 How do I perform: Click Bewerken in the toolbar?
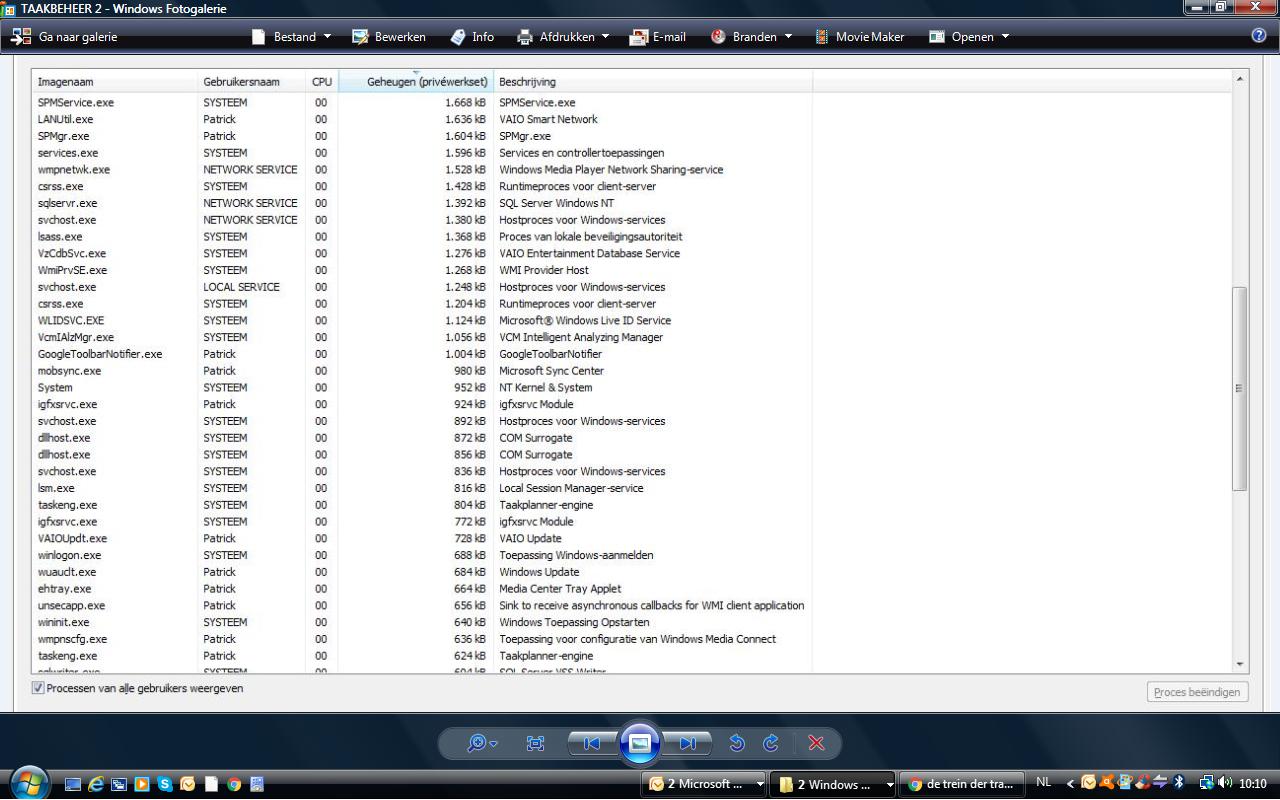[389, 37]
